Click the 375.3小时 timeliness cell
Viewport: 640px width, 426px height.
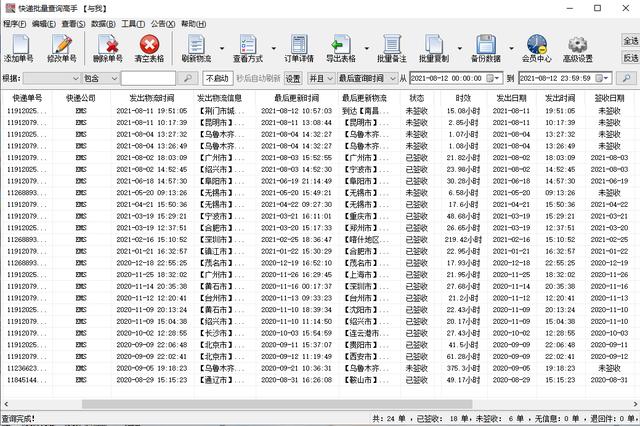click(x=463, y=368)
